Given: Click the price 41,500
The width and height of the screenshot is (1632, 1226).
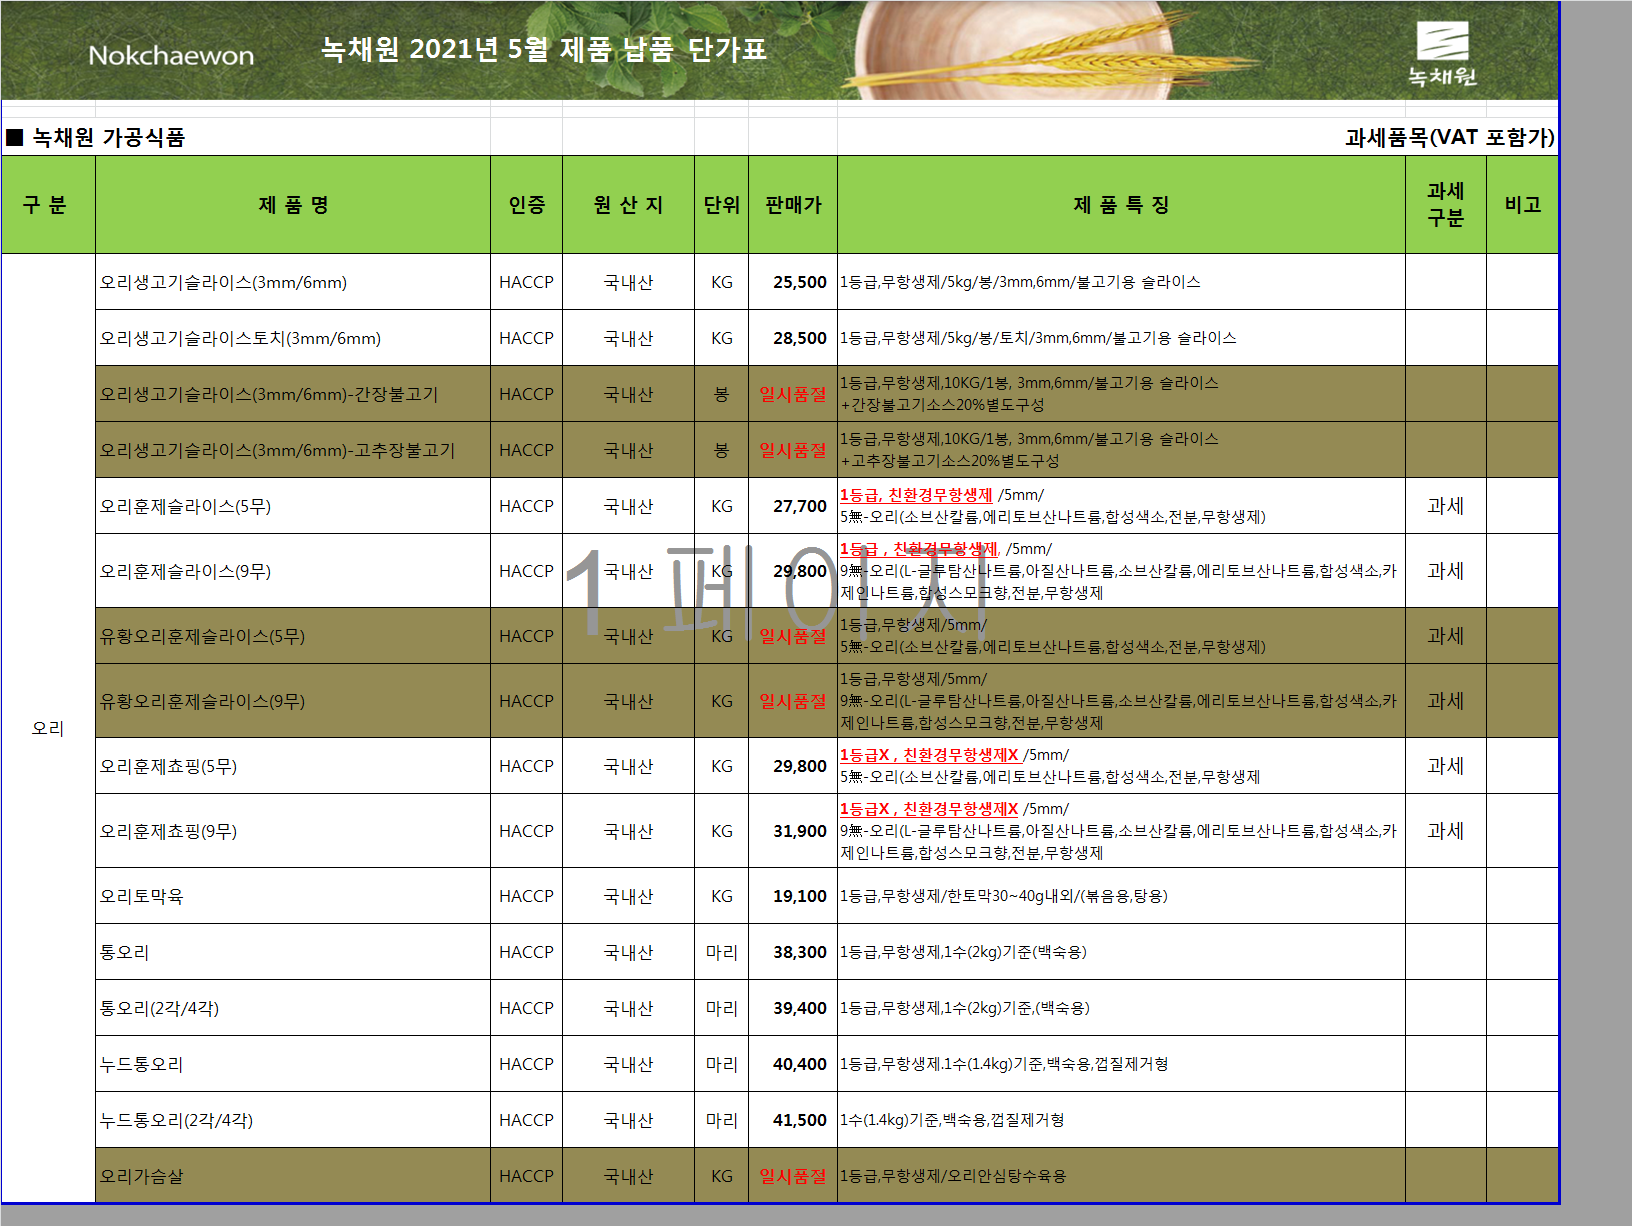Looking at the screenshot, I should point(800,1120).
